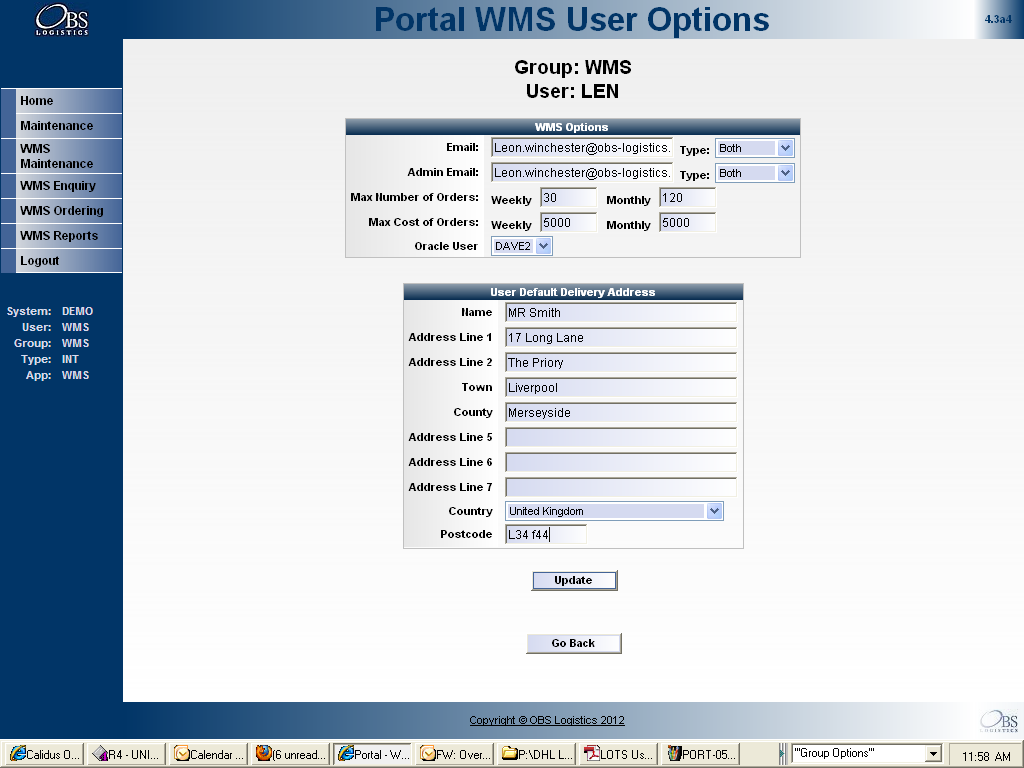Viewport: 1024px width, 768px height.
Task: Open Home in the sidebar menu
Action: 61,101
